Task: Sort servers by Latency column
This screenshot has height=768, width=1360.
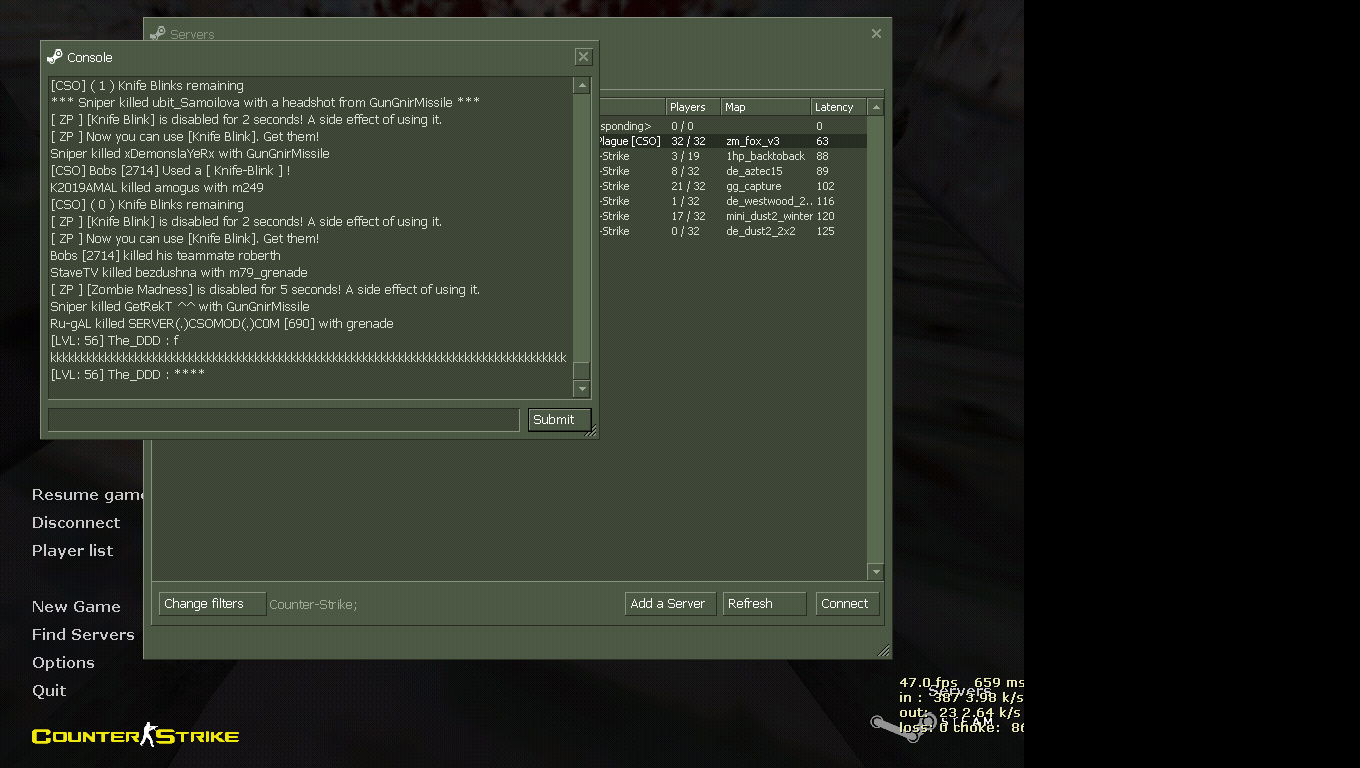Action: pyautogui.click(x=838, y=107)
